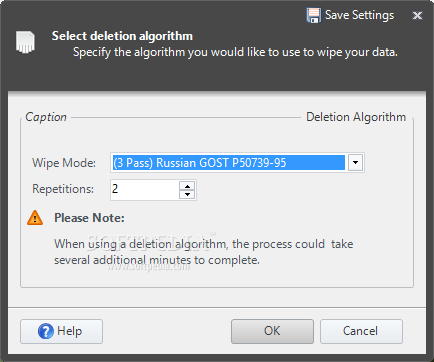Click the italic Caption group label
This screenshot has height=362, width=434.
[x=46, y=117]
